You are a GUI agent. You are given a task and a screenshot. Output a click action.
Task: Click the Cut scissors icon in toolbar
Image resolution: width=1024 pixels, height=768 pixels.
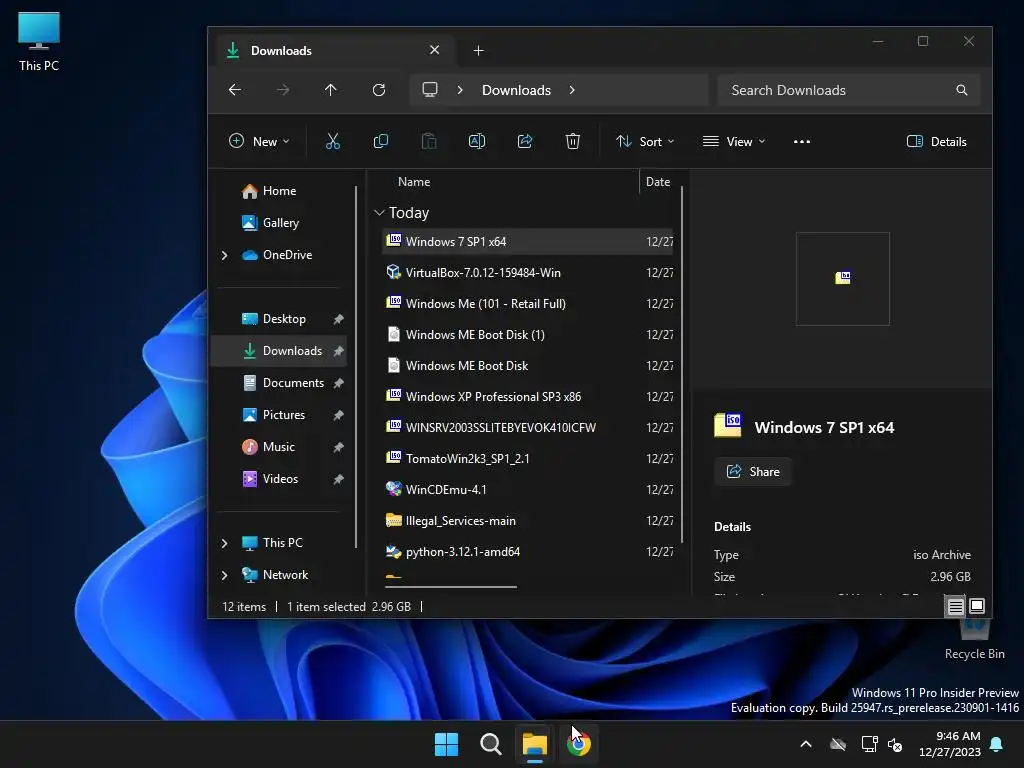tap(332, 141)
